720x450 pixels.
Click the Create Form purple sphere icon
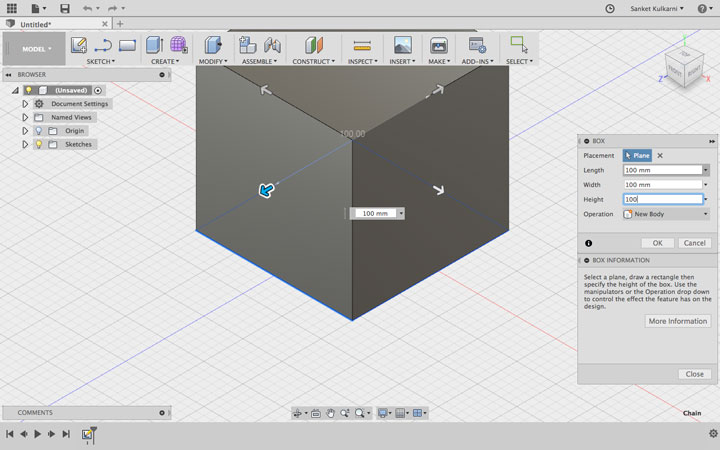click(178, 45)
